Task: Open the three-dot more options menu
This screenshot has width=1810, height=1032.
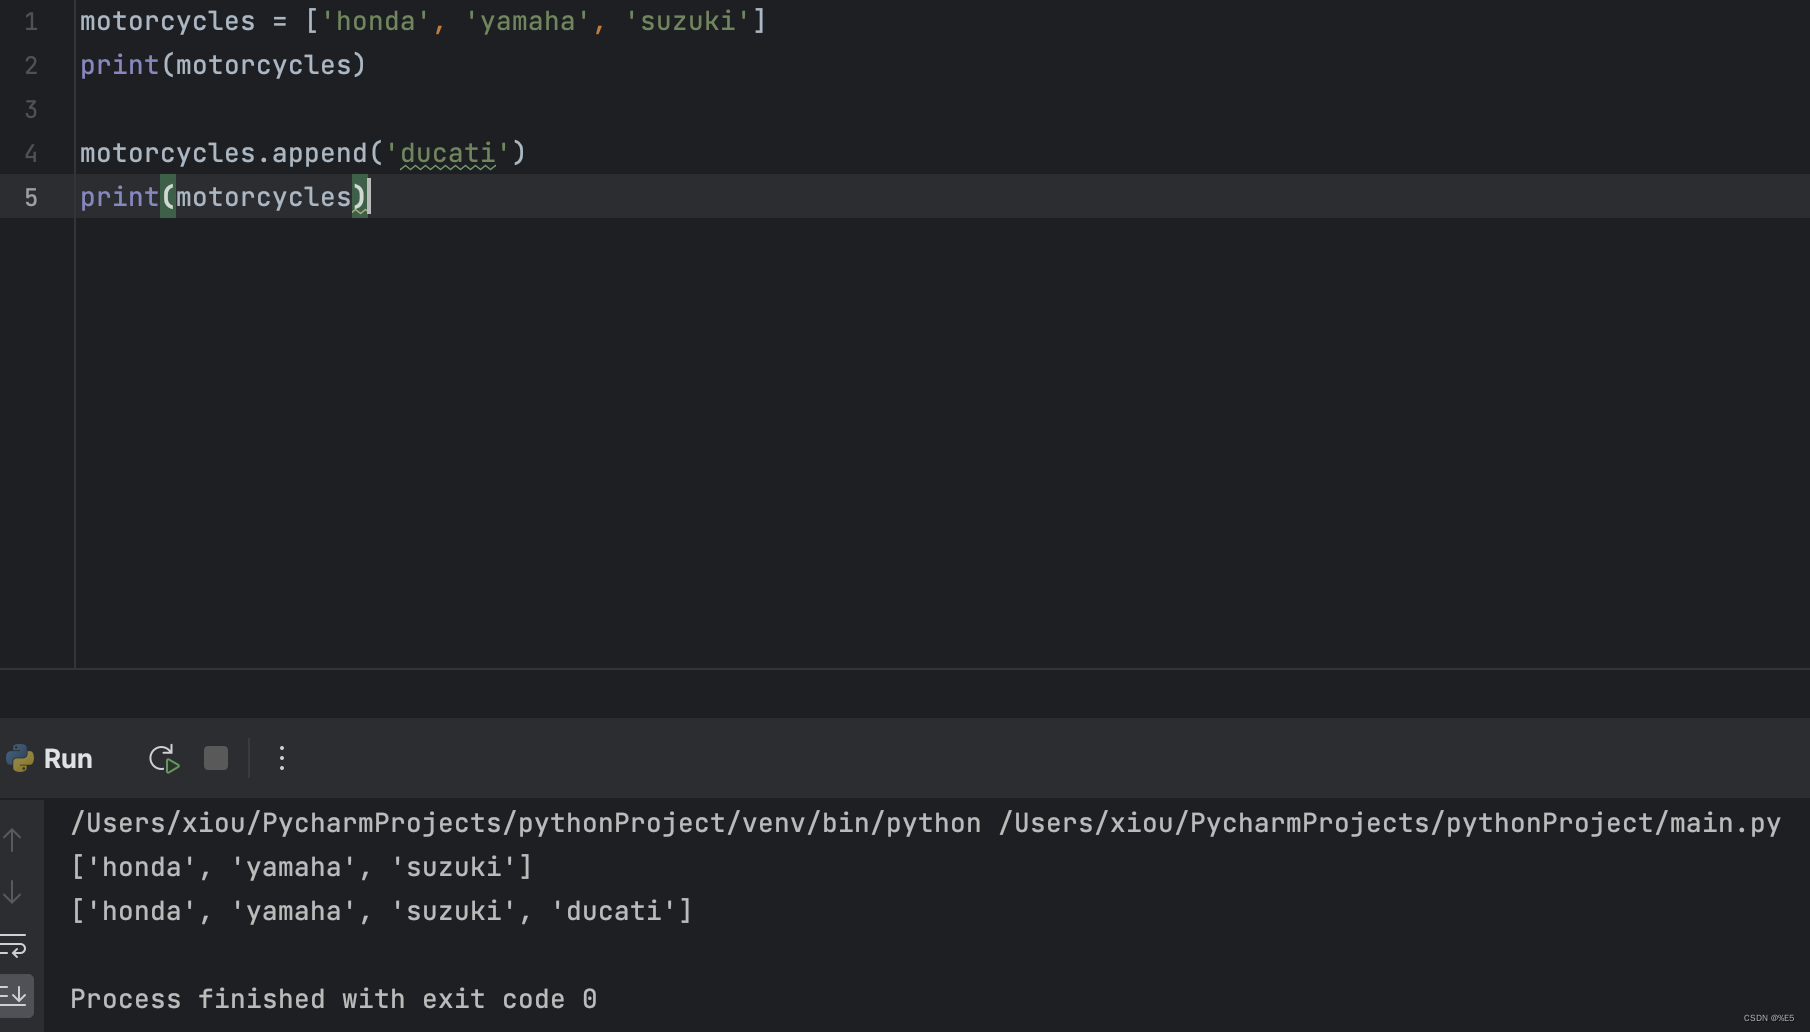Action: [282, 758]
